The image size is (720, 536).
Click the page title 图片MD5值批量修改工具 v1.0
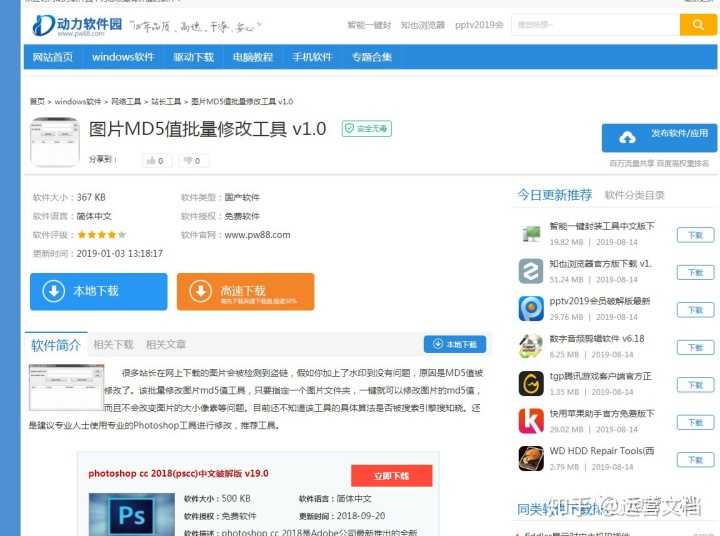(x=208, y=129)
